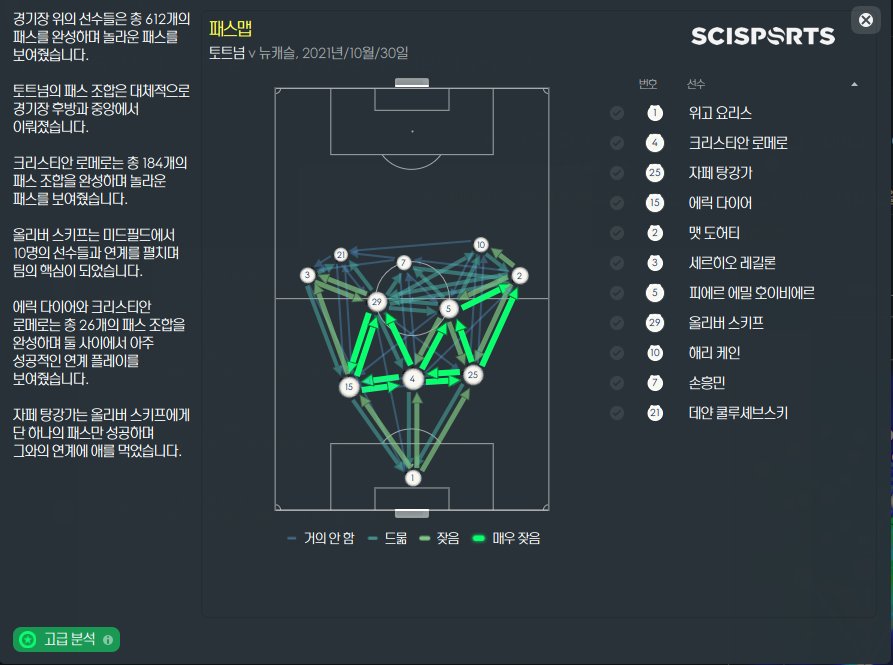
Task: Select player node 10 on pitch
Action: click(x=481, y=244)
